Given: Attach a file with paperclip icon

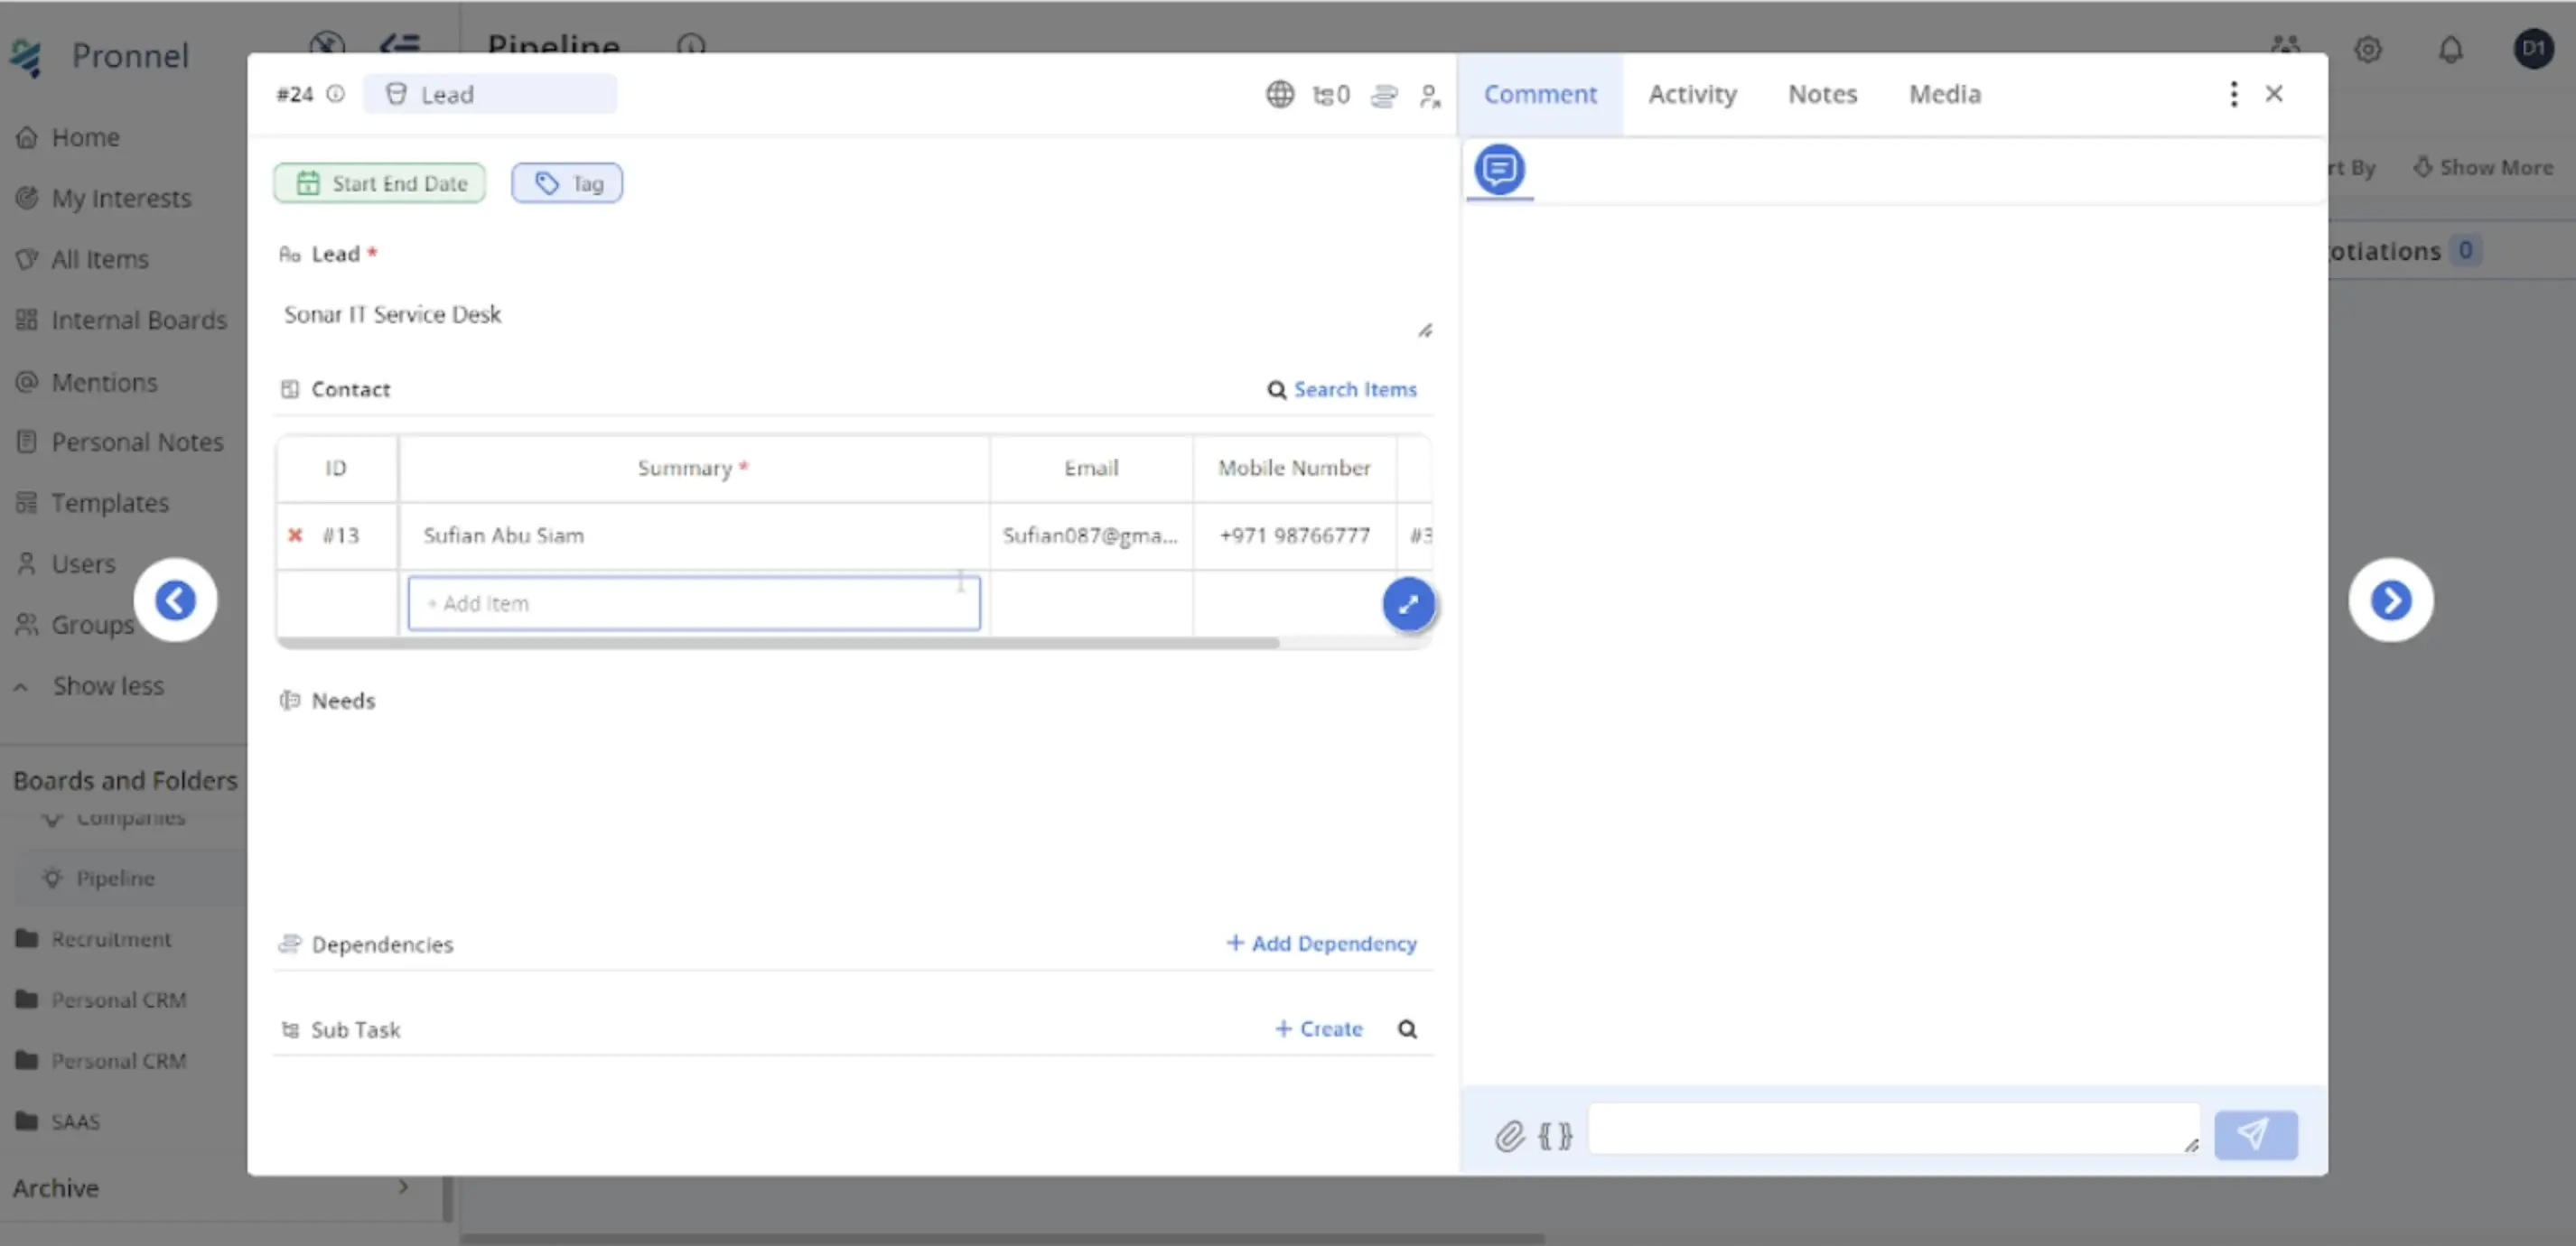Looking at the screenshot, I should (x=1509, y=1136).
